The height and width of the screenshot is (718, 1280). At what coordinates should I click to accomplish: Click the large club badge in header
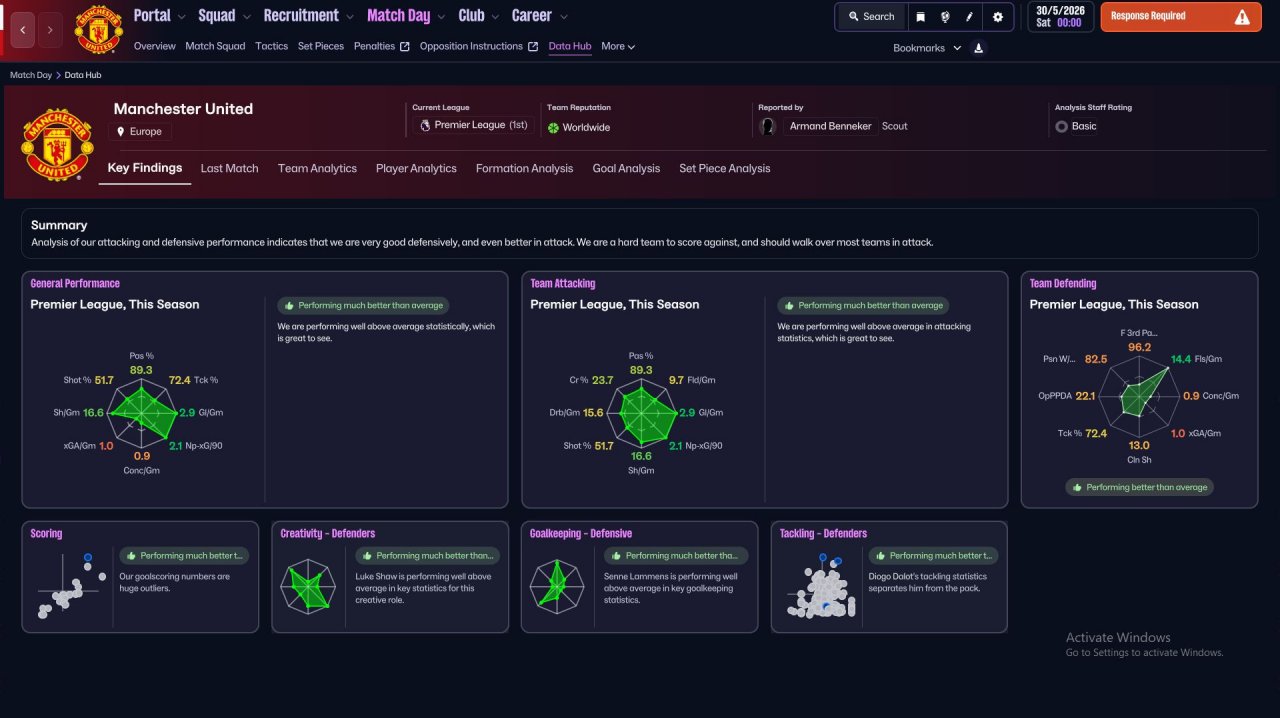56,143
